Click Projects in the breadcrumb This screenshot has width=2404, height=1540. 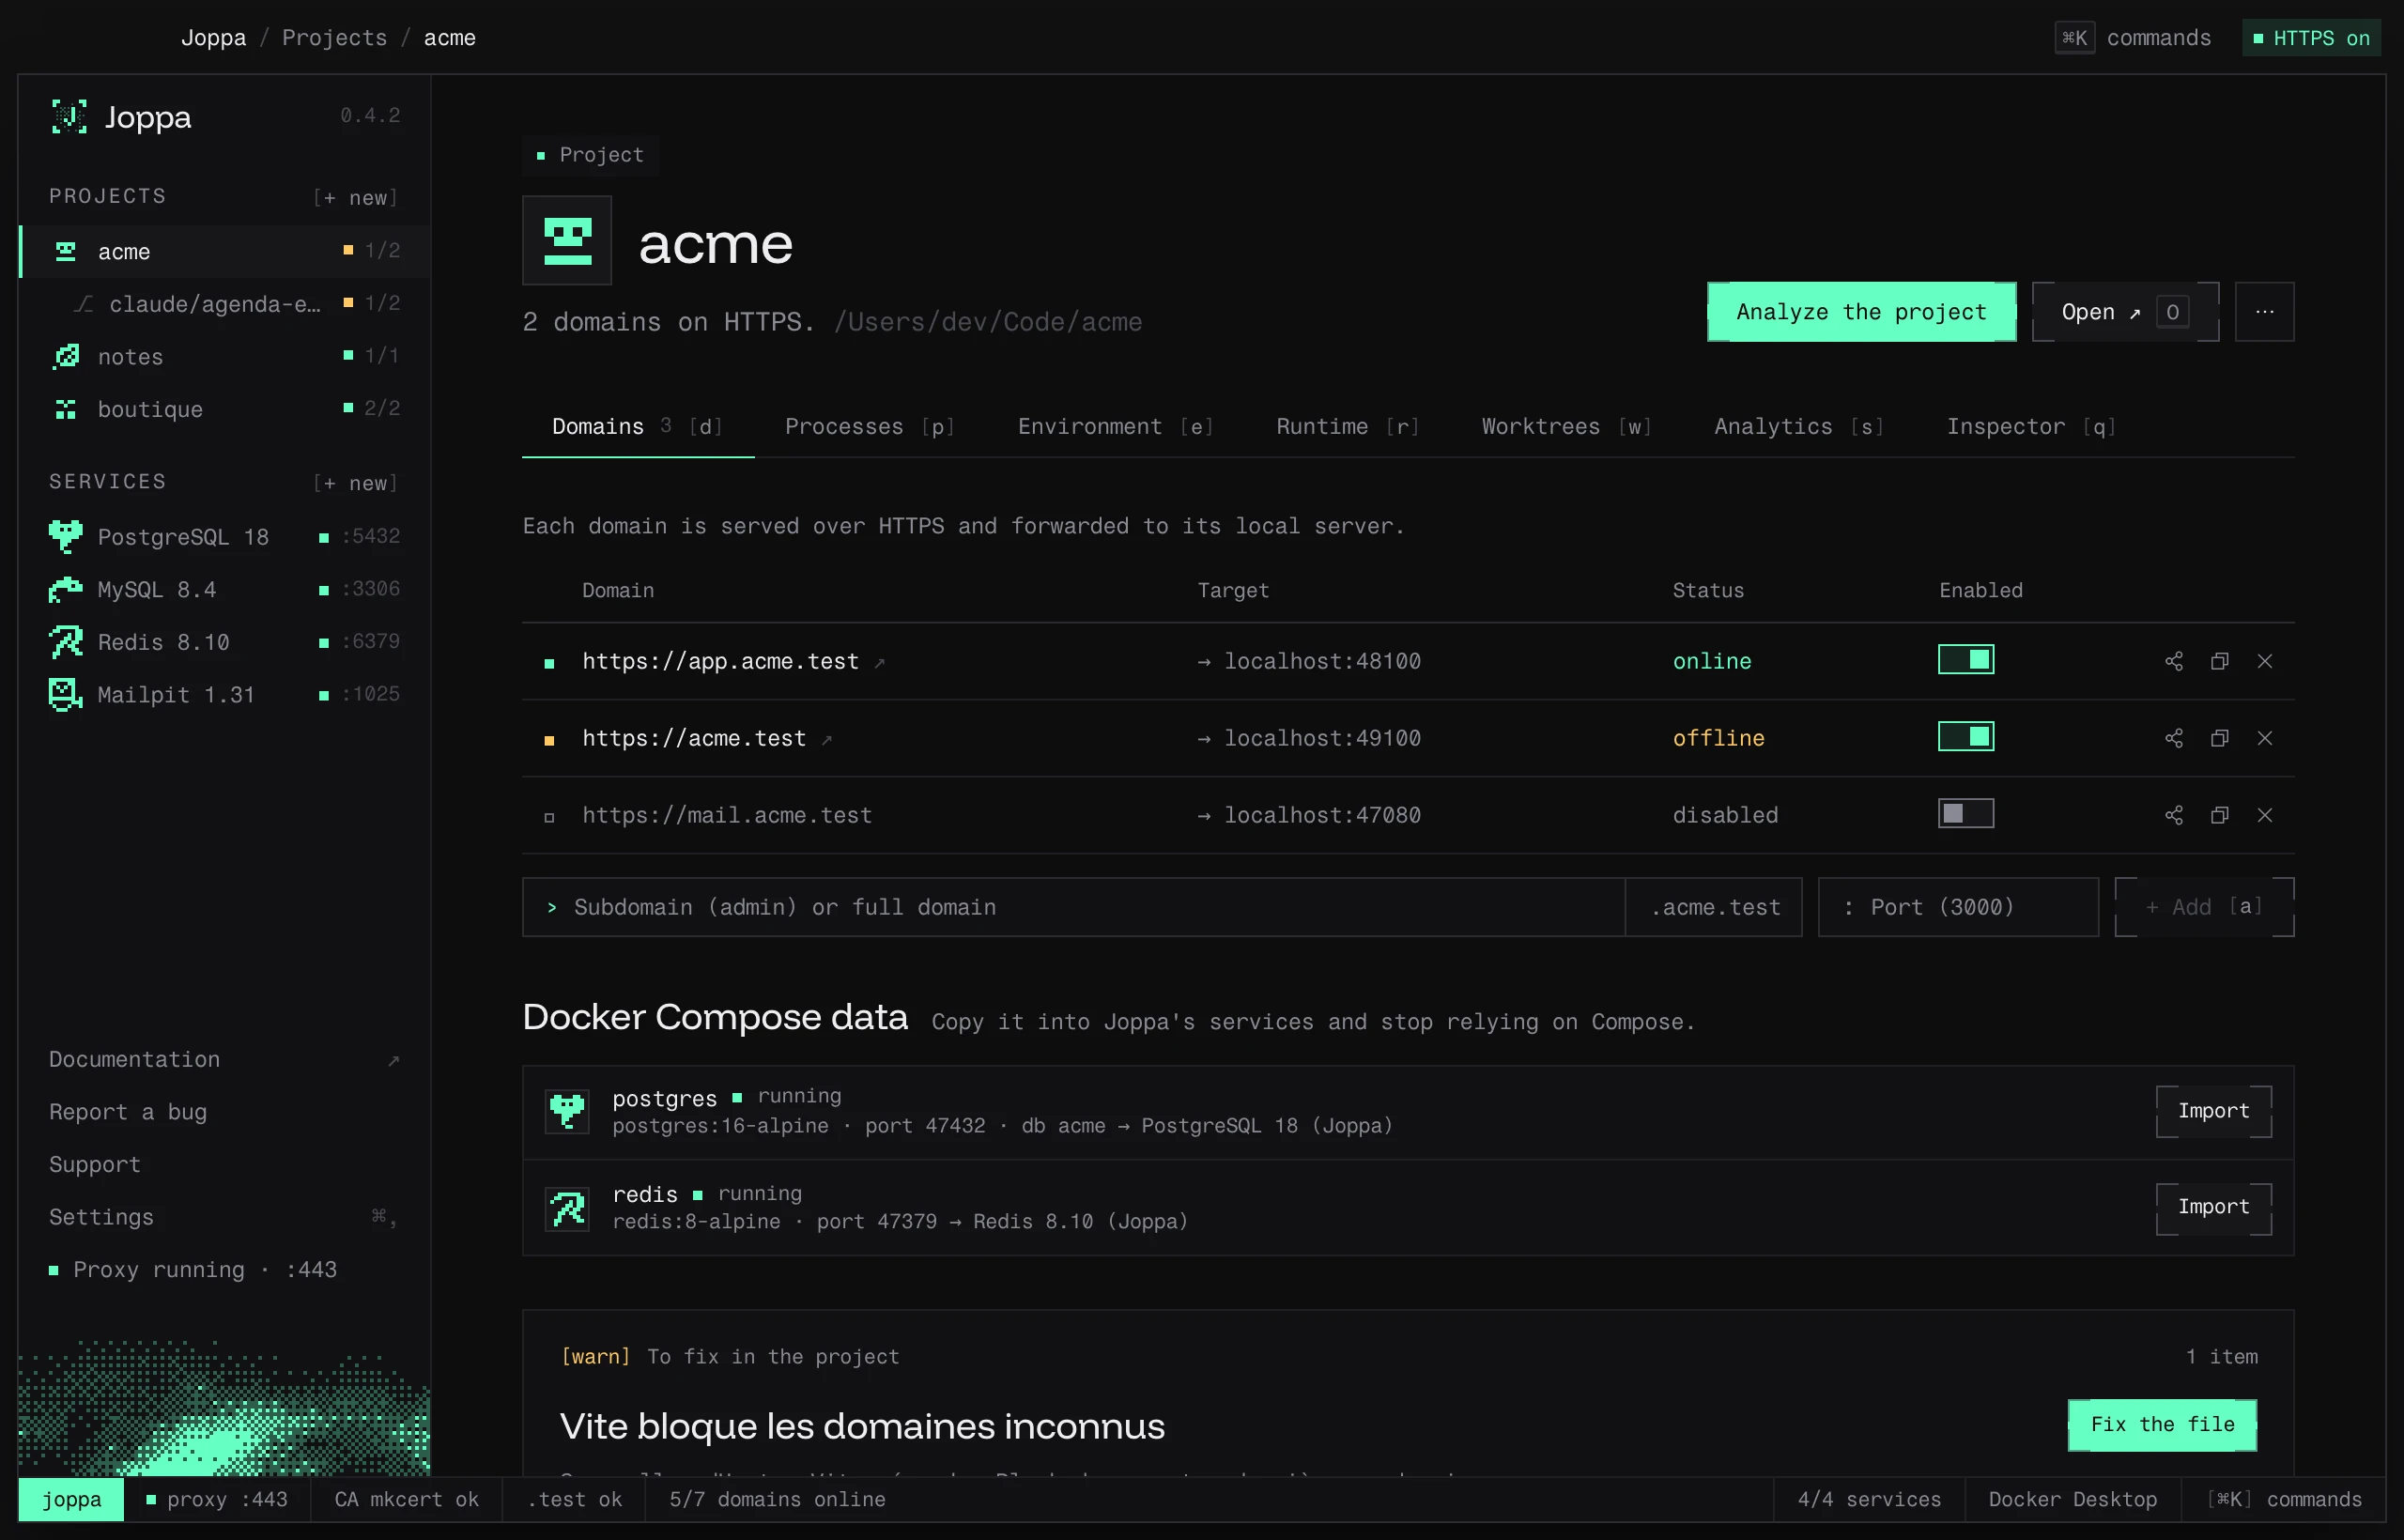[x=334, y=38]
